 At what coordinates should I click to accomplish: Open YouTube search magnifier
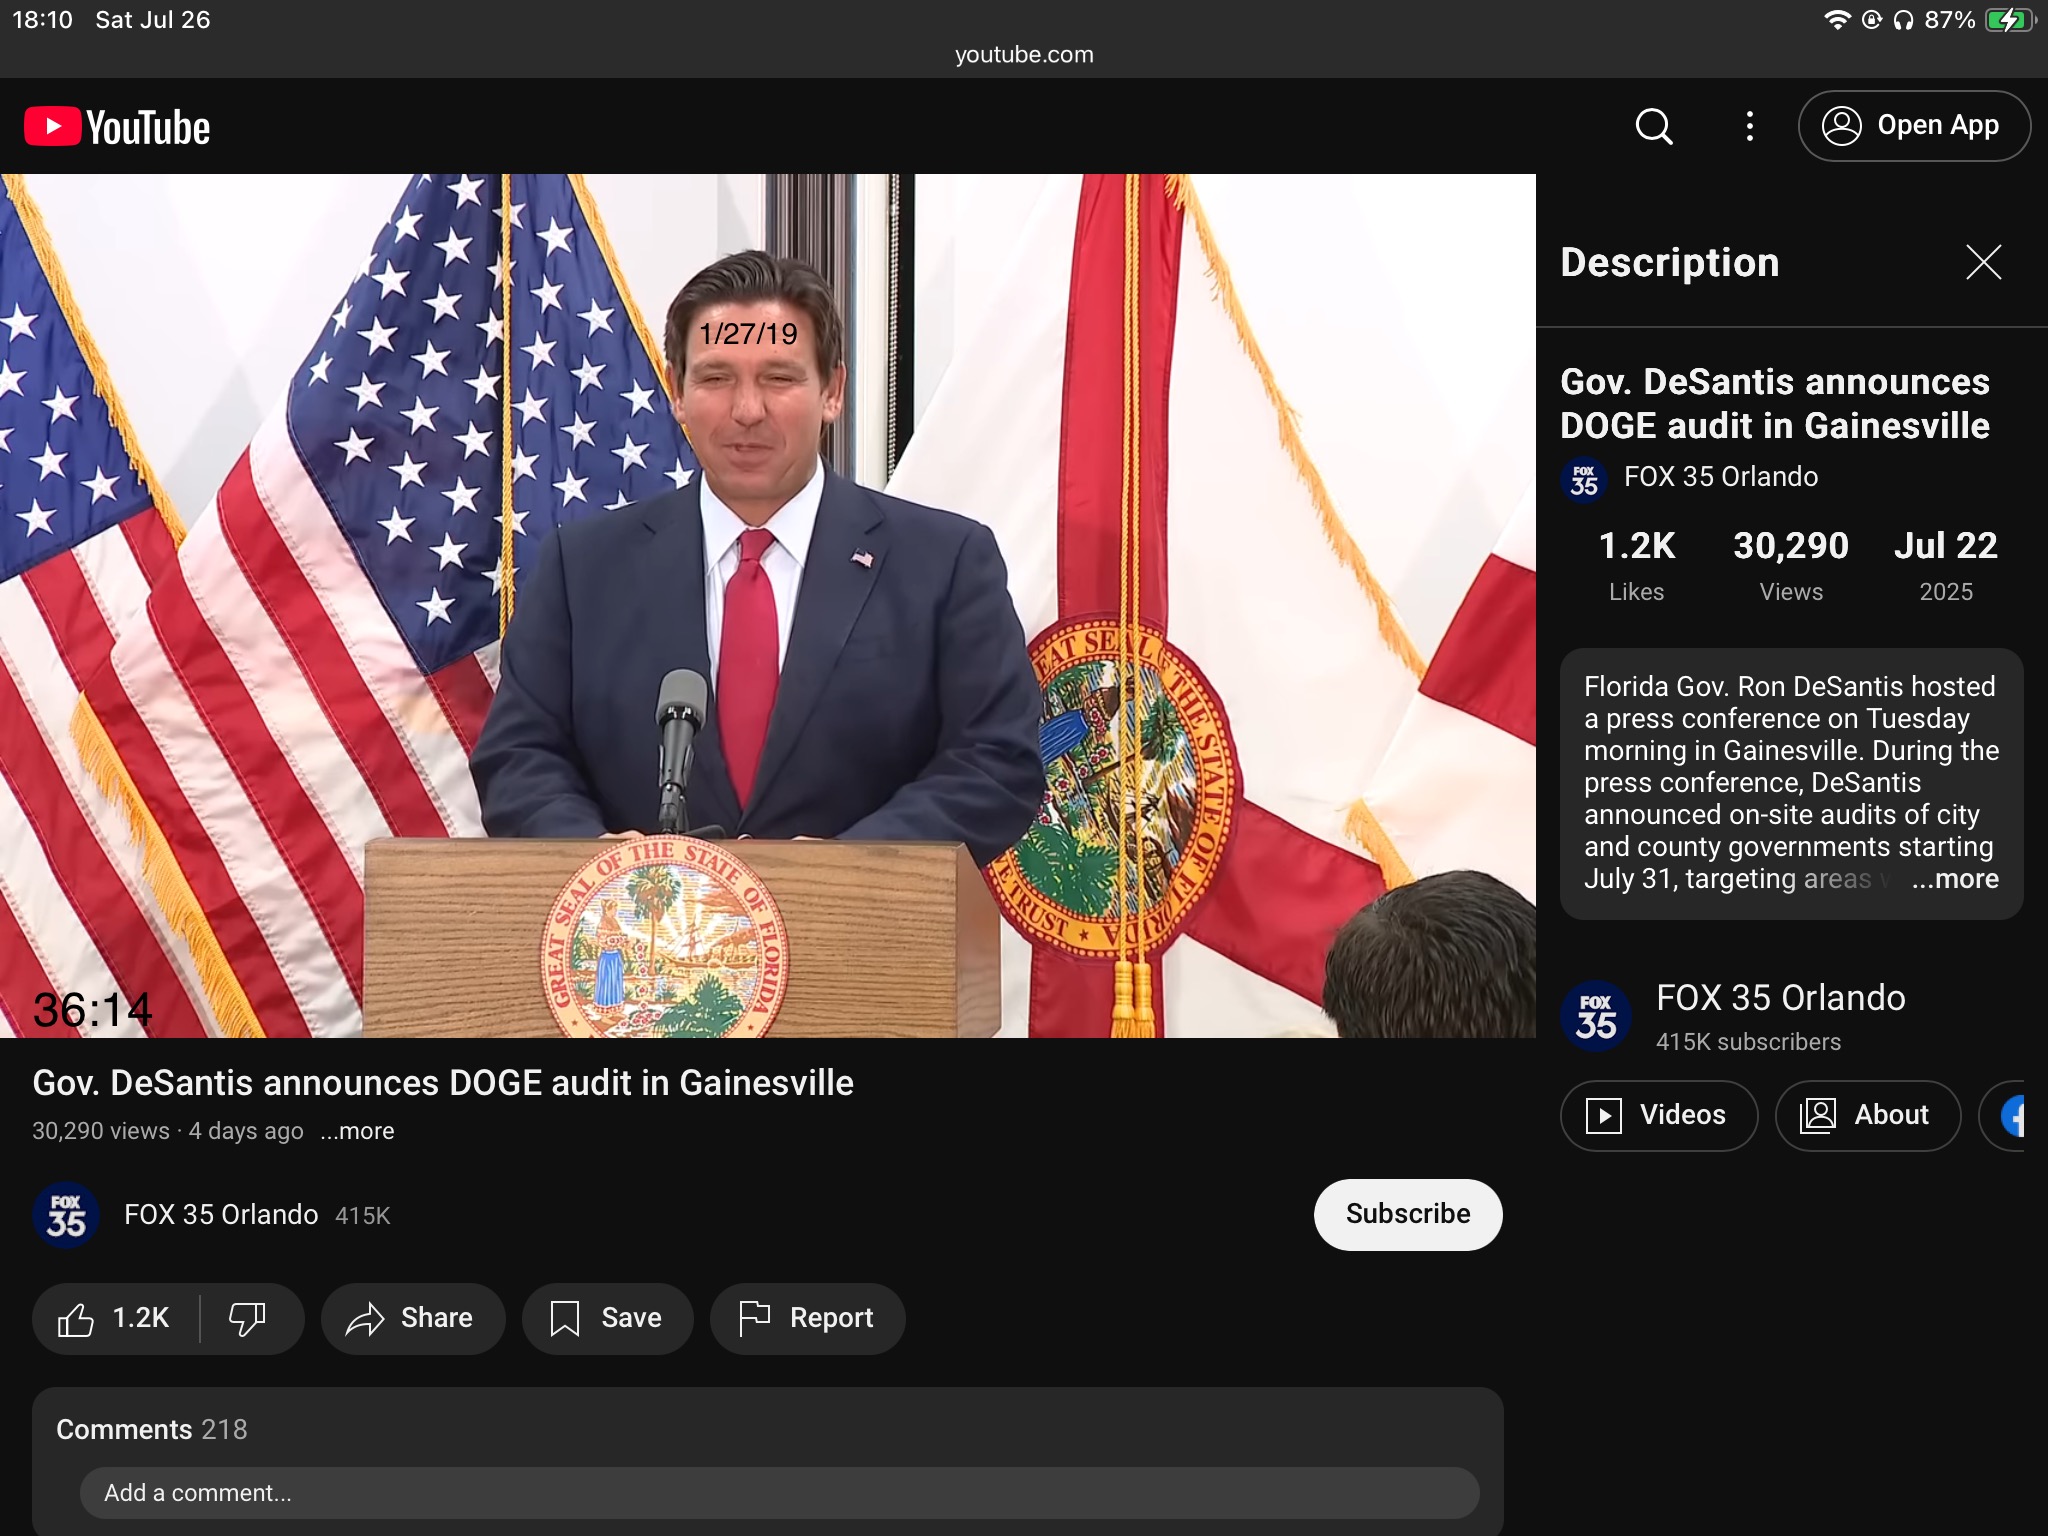click(x=1654, y=126)
